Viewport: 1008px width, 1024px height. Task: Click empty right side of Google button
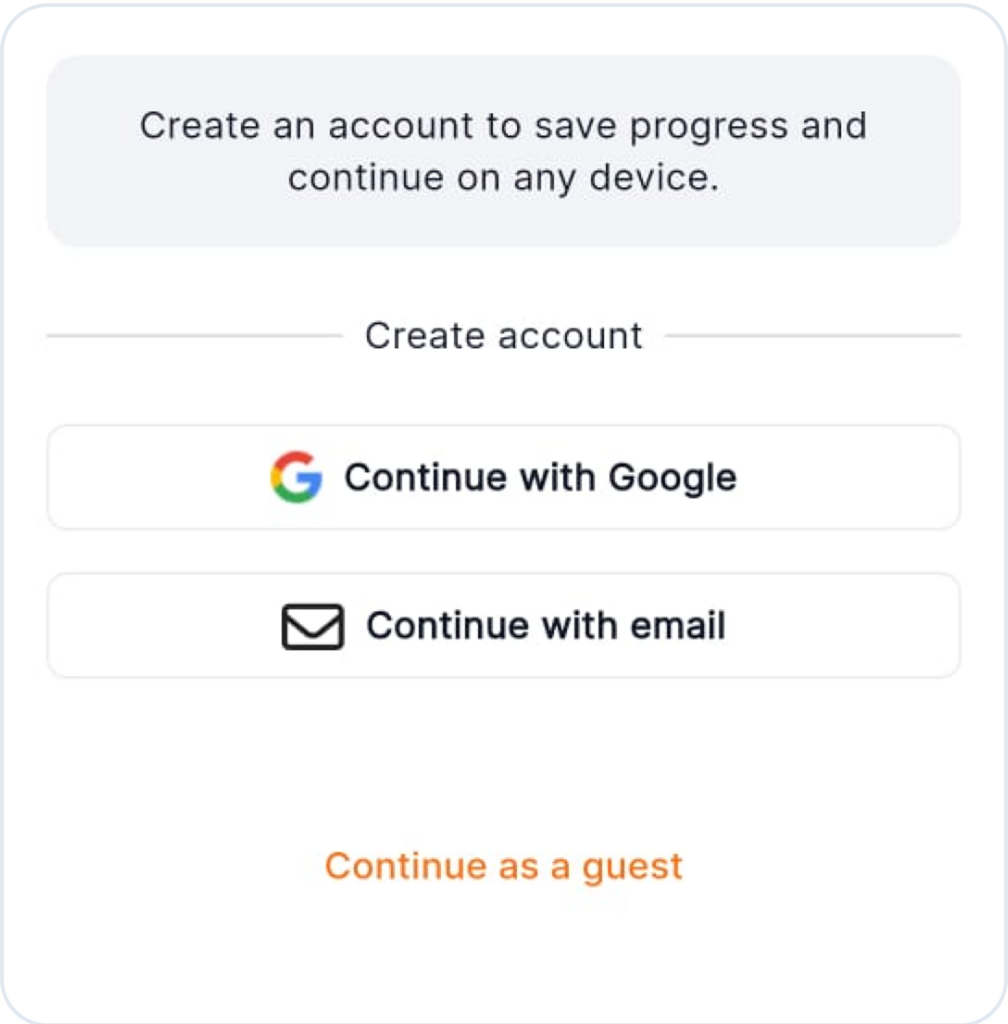[x=849, y=477]
